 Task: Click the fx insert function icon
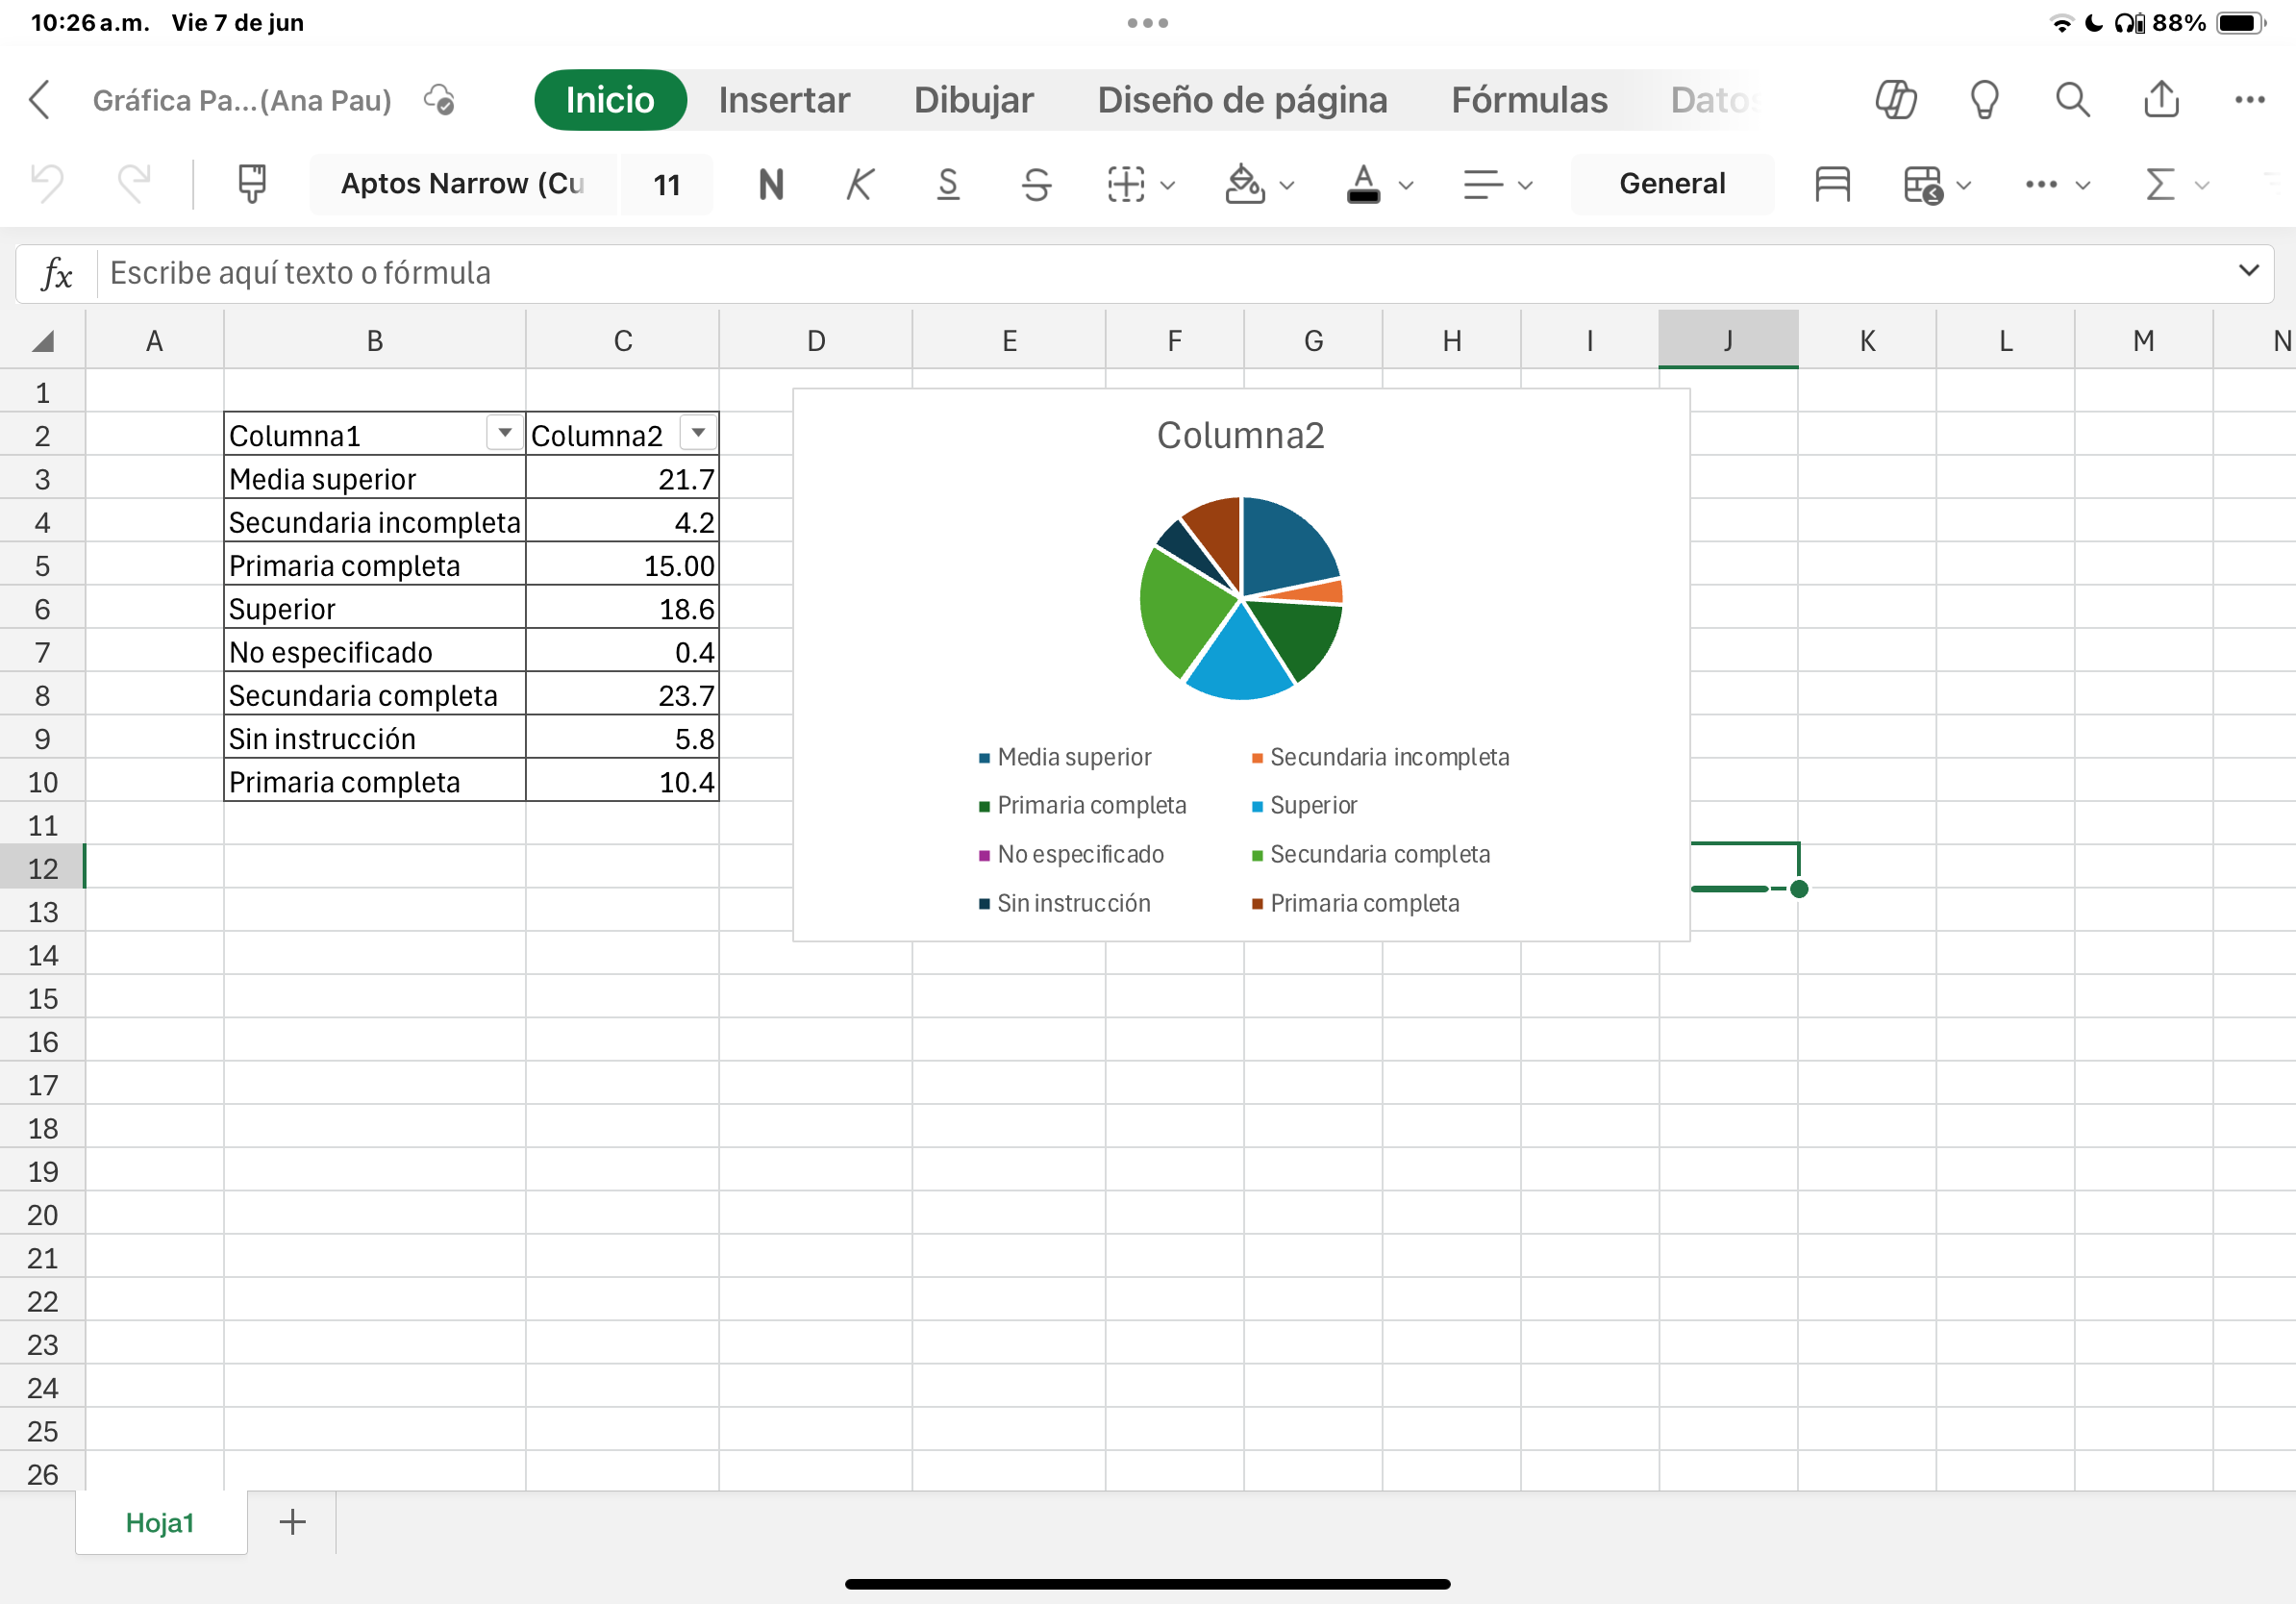click(x=57, y=273)
